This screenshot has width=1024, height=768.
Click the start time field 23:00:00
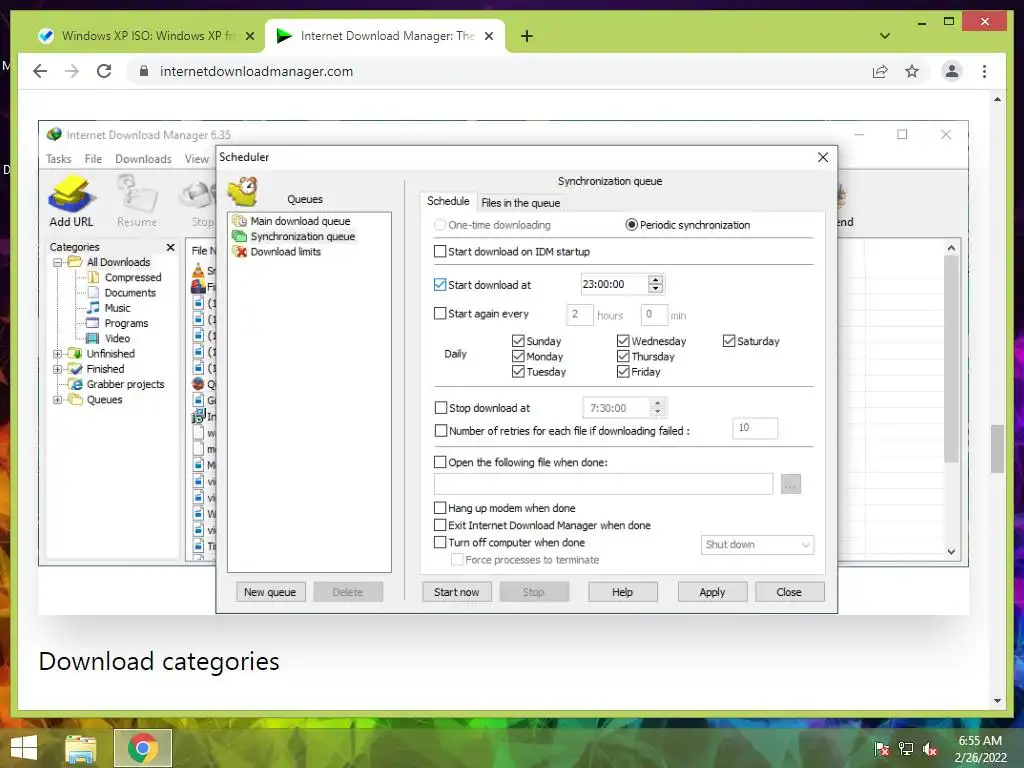615,284
